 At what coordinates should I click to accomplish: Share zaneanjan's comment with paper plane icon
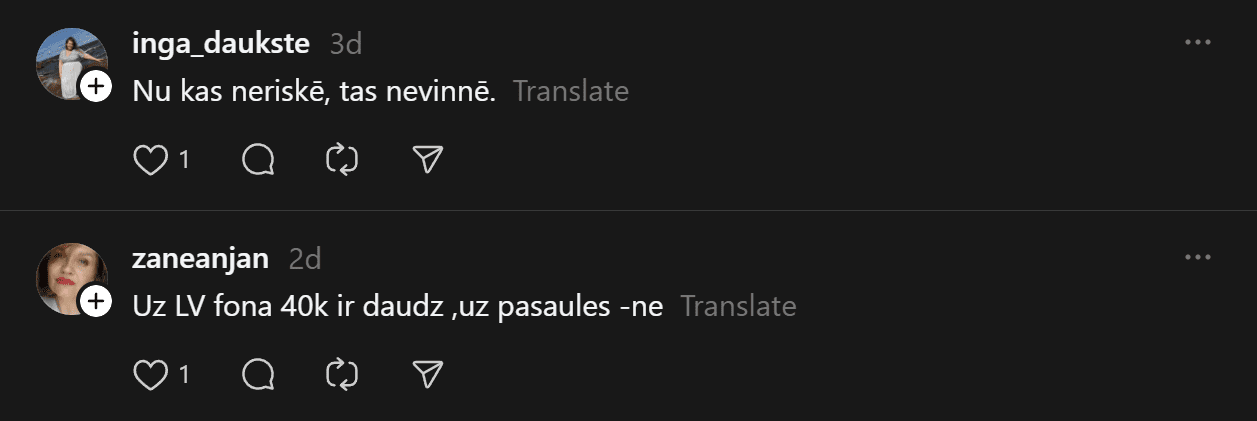(427, 375)
